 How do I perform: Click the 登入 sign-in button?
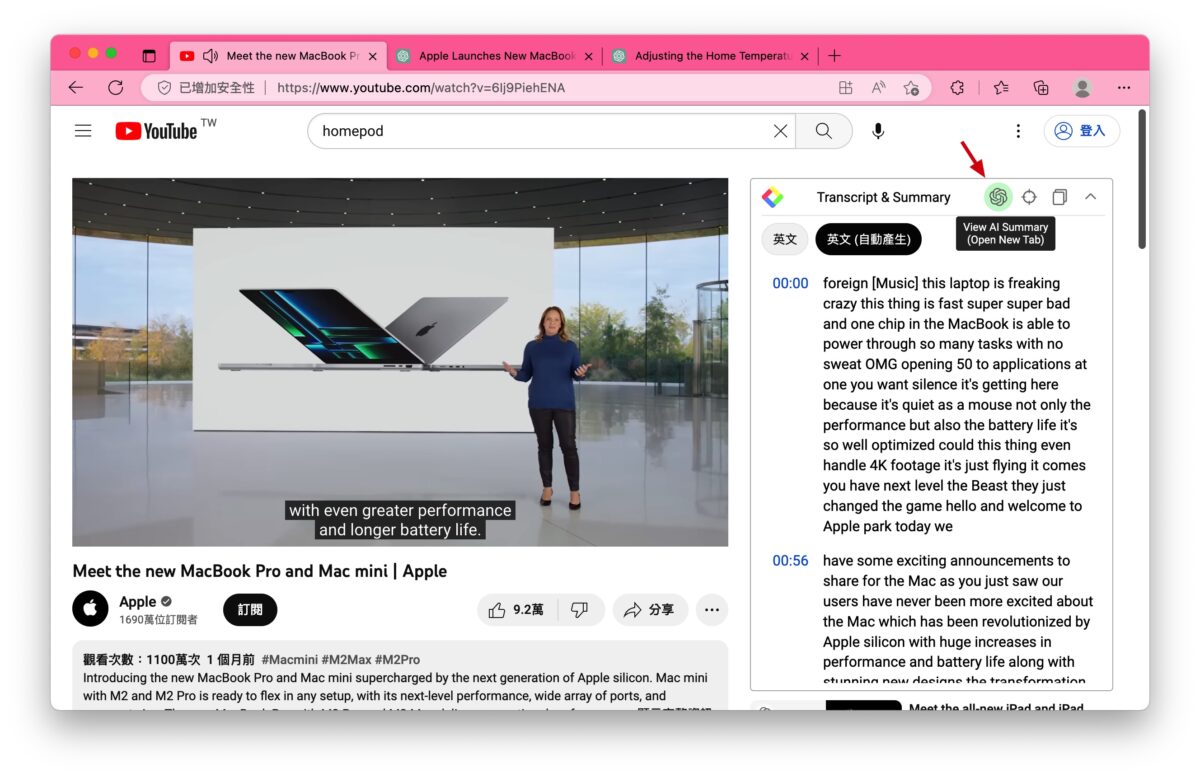coord(1082,131)
